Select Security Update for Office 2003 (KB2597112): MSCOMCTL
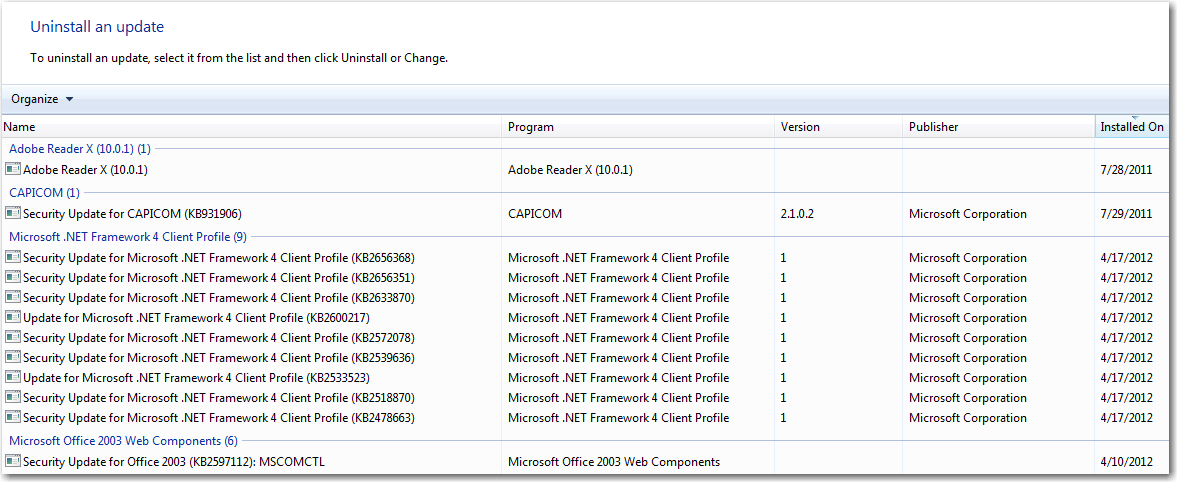Viewport: 1177px width, 482px height. click(x=174, y=461)
